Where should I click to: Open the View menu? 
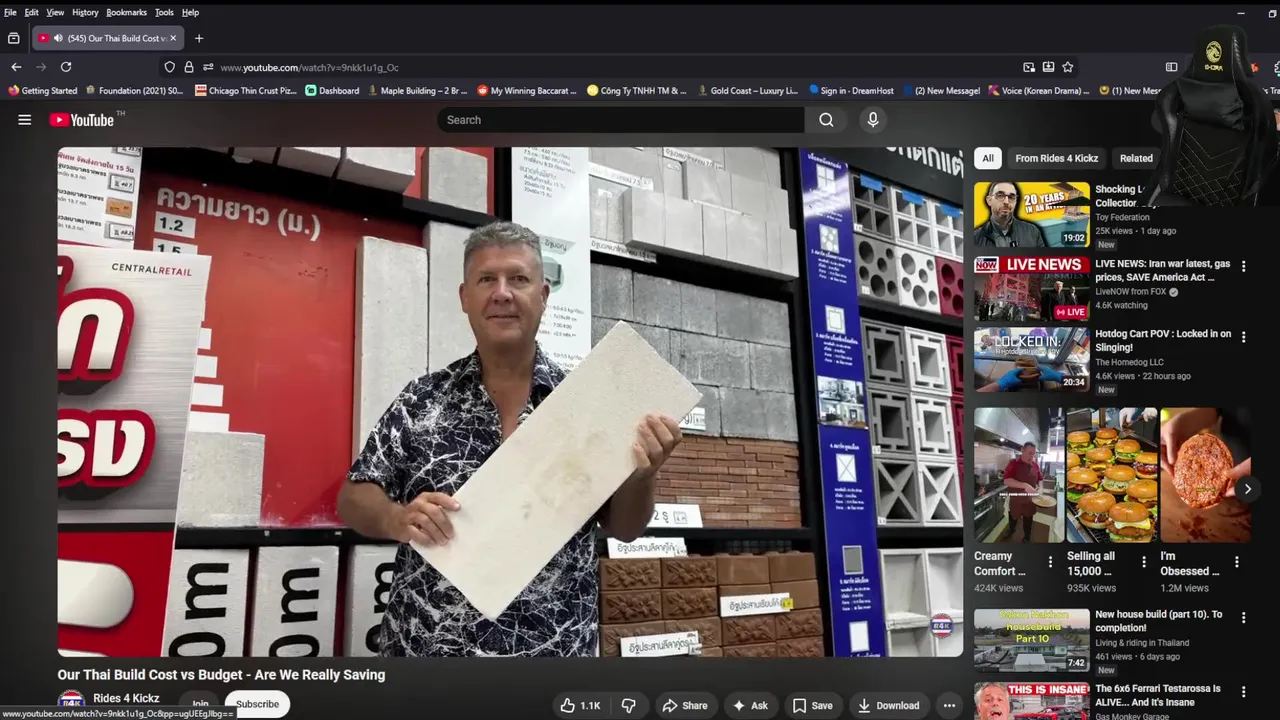click(55, 12)
